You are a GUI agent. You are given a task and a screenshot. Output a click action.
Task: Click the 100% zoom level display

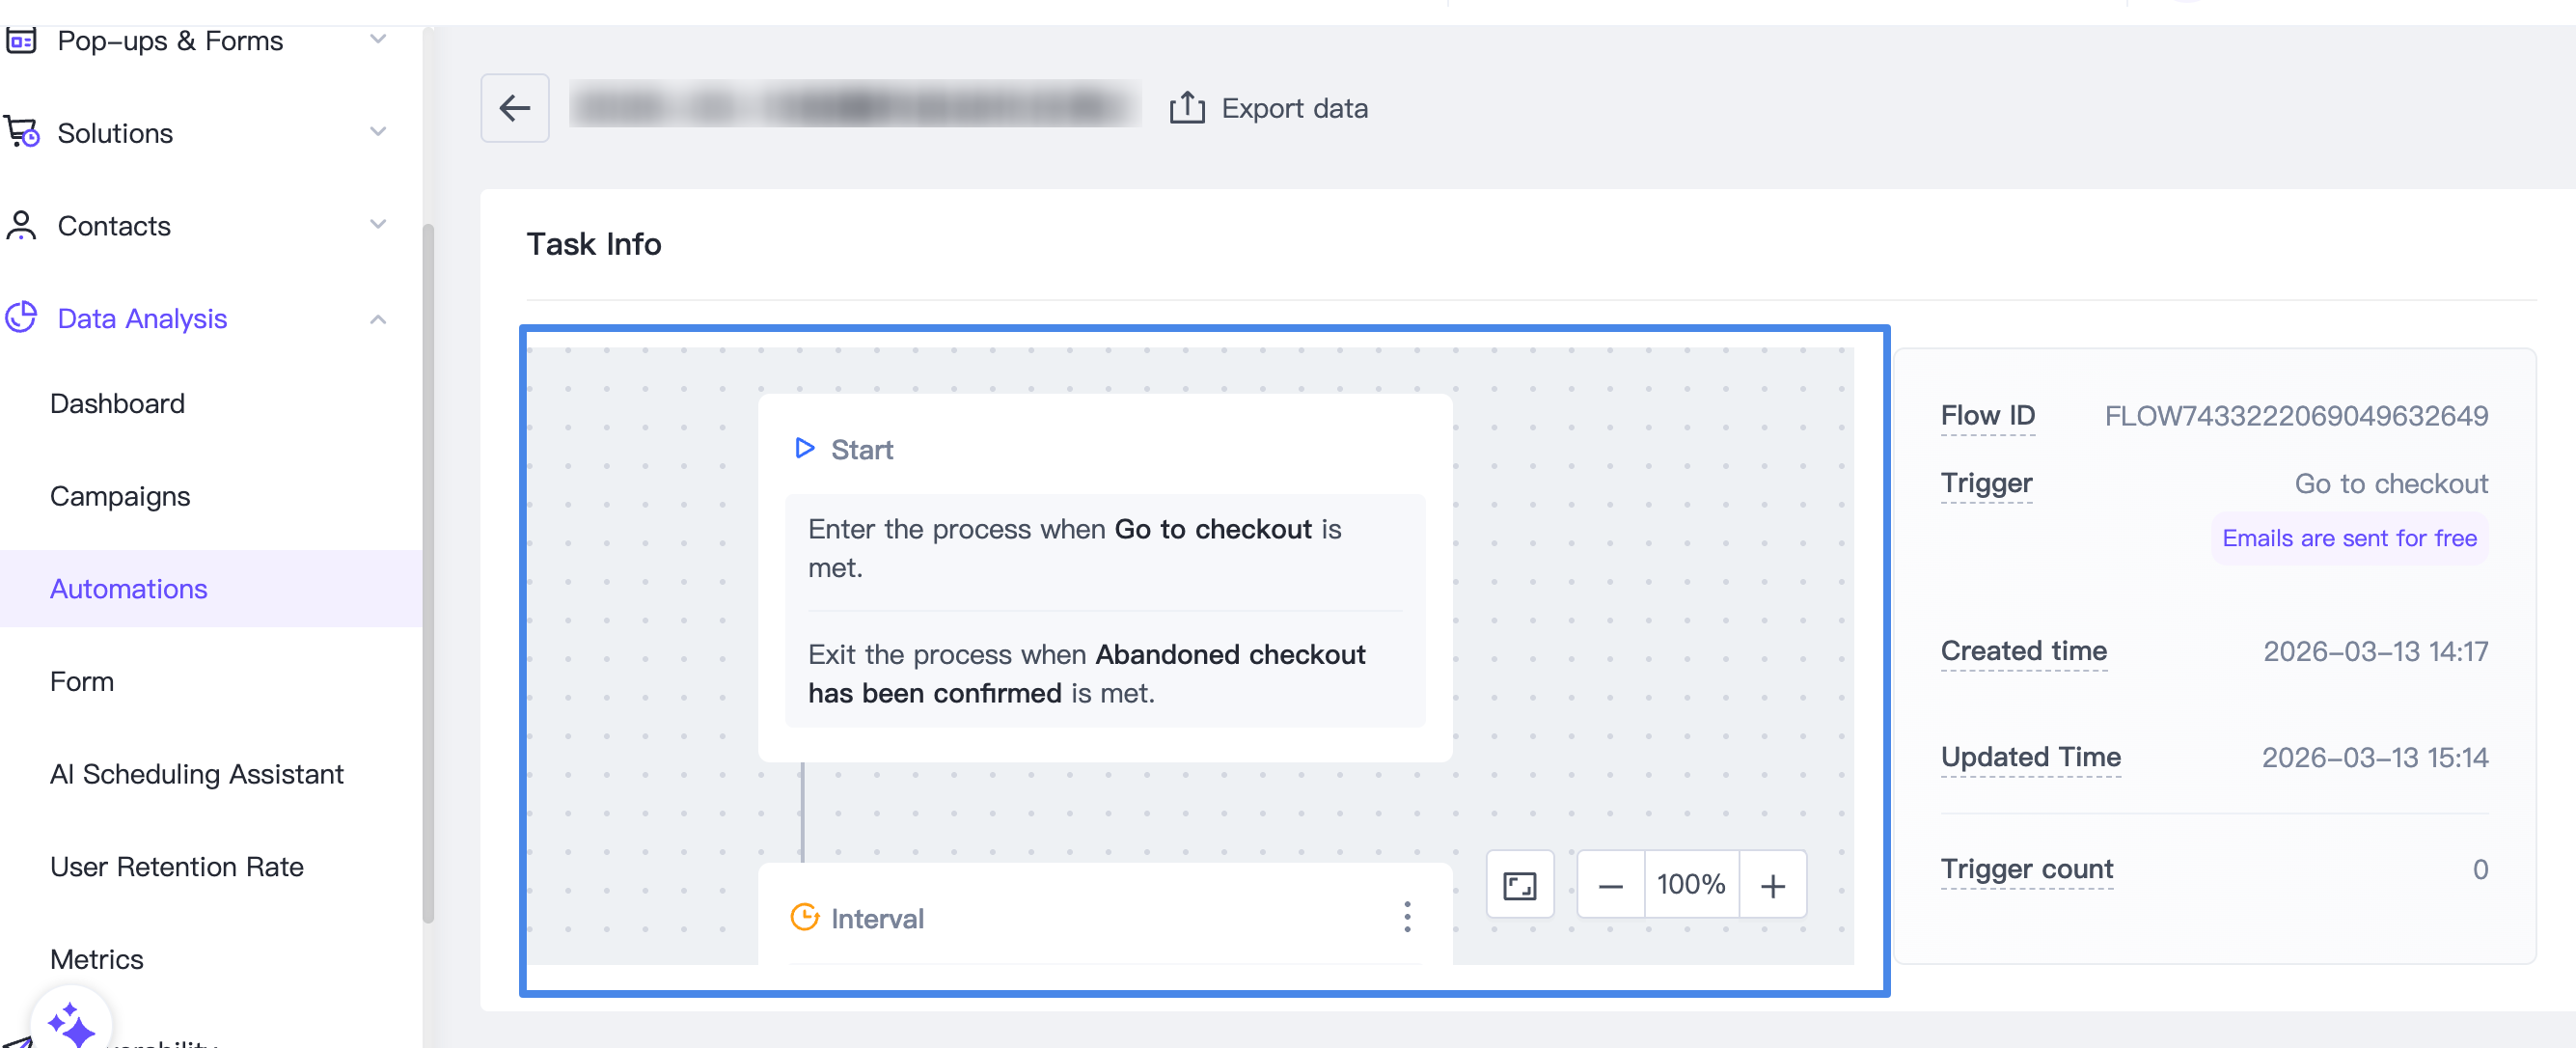pyautogui.click(x=1691, y=885)
